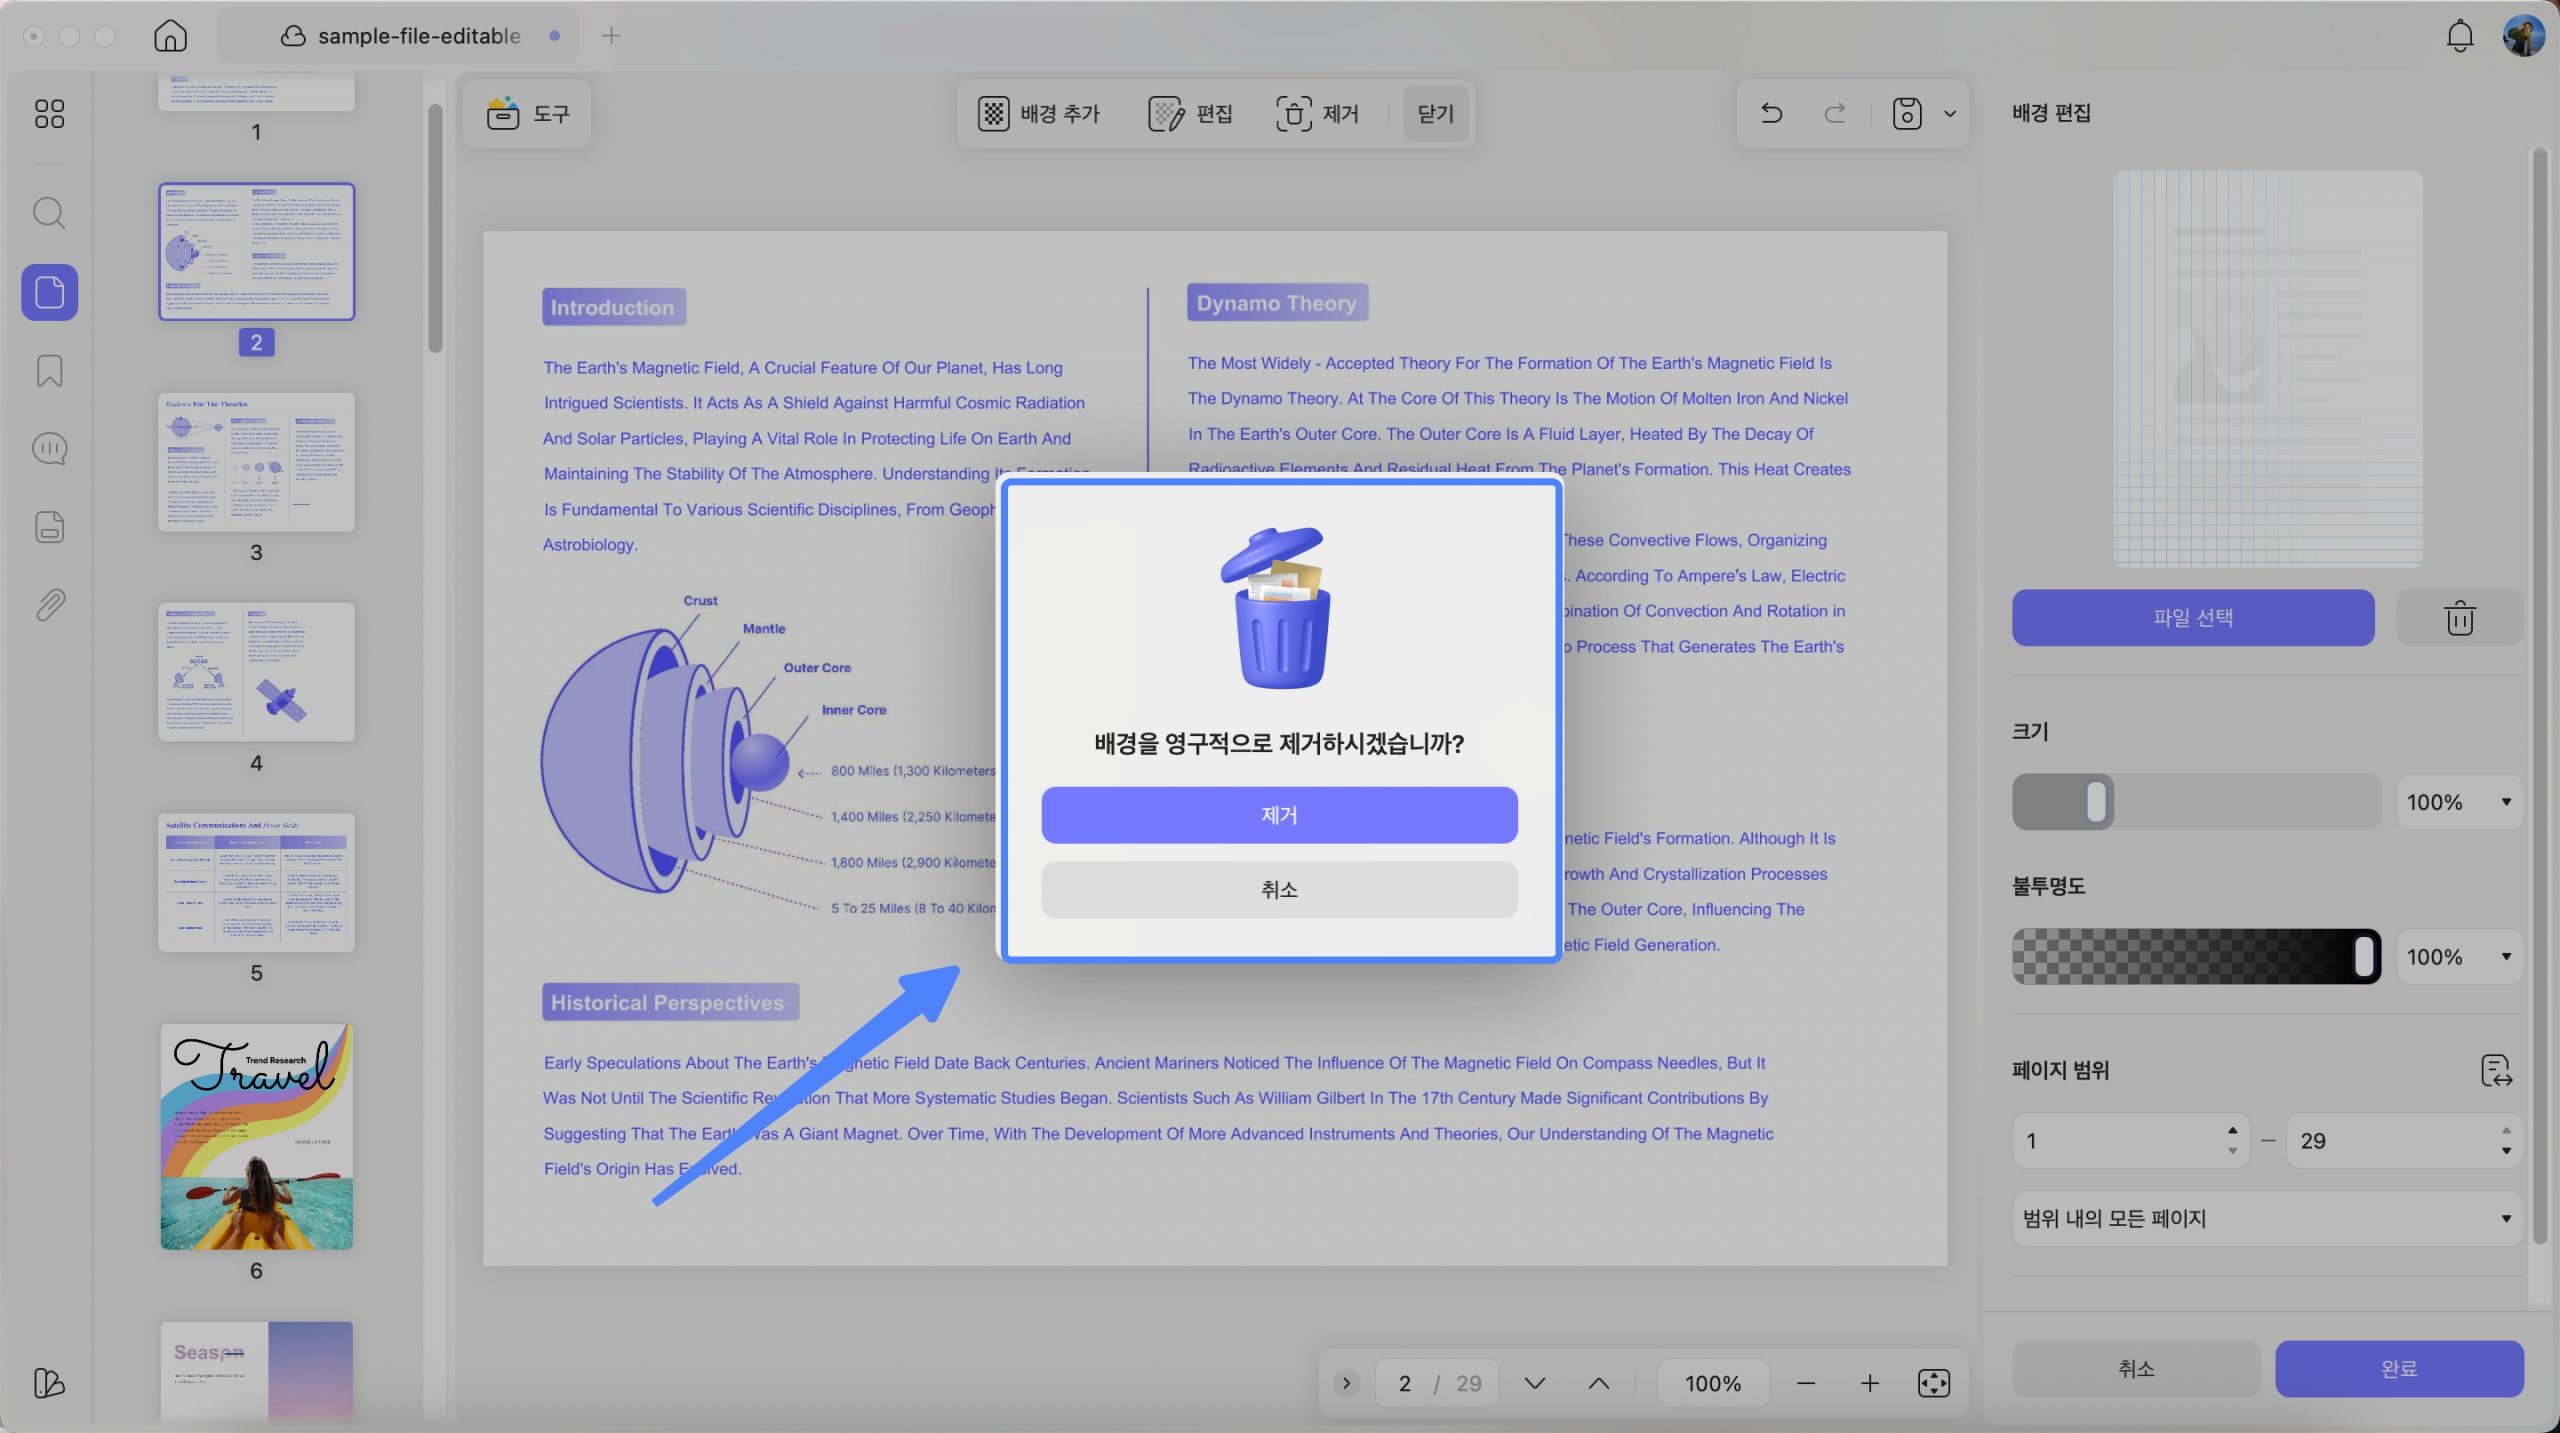Confirm removal with the 제거 button

pos(1279,815)
